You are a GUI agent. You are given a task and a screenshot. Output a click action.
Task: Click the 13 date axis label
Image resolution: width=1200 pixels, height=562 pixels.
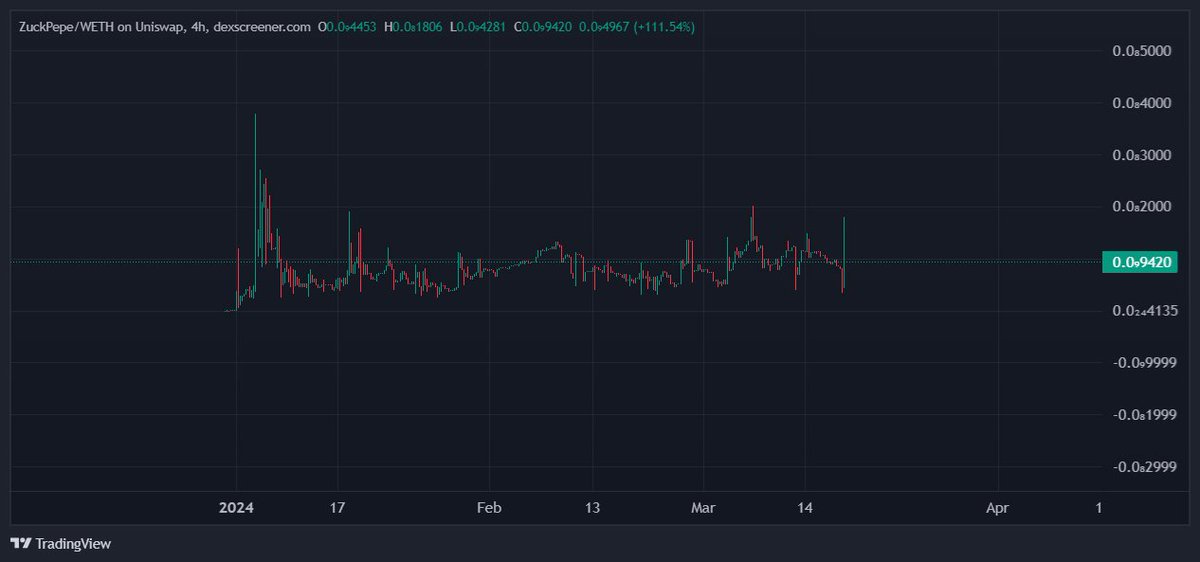pyautogui.click(x=593, y=507)
